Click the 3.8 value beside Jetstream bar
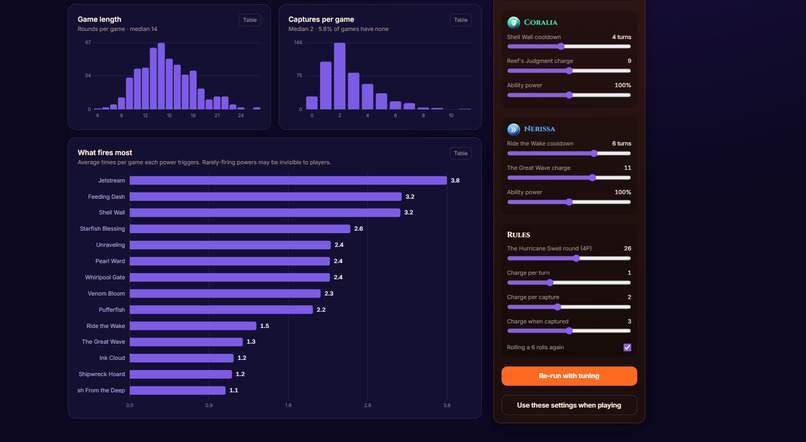The image size is (806, 442). [455, 180]
